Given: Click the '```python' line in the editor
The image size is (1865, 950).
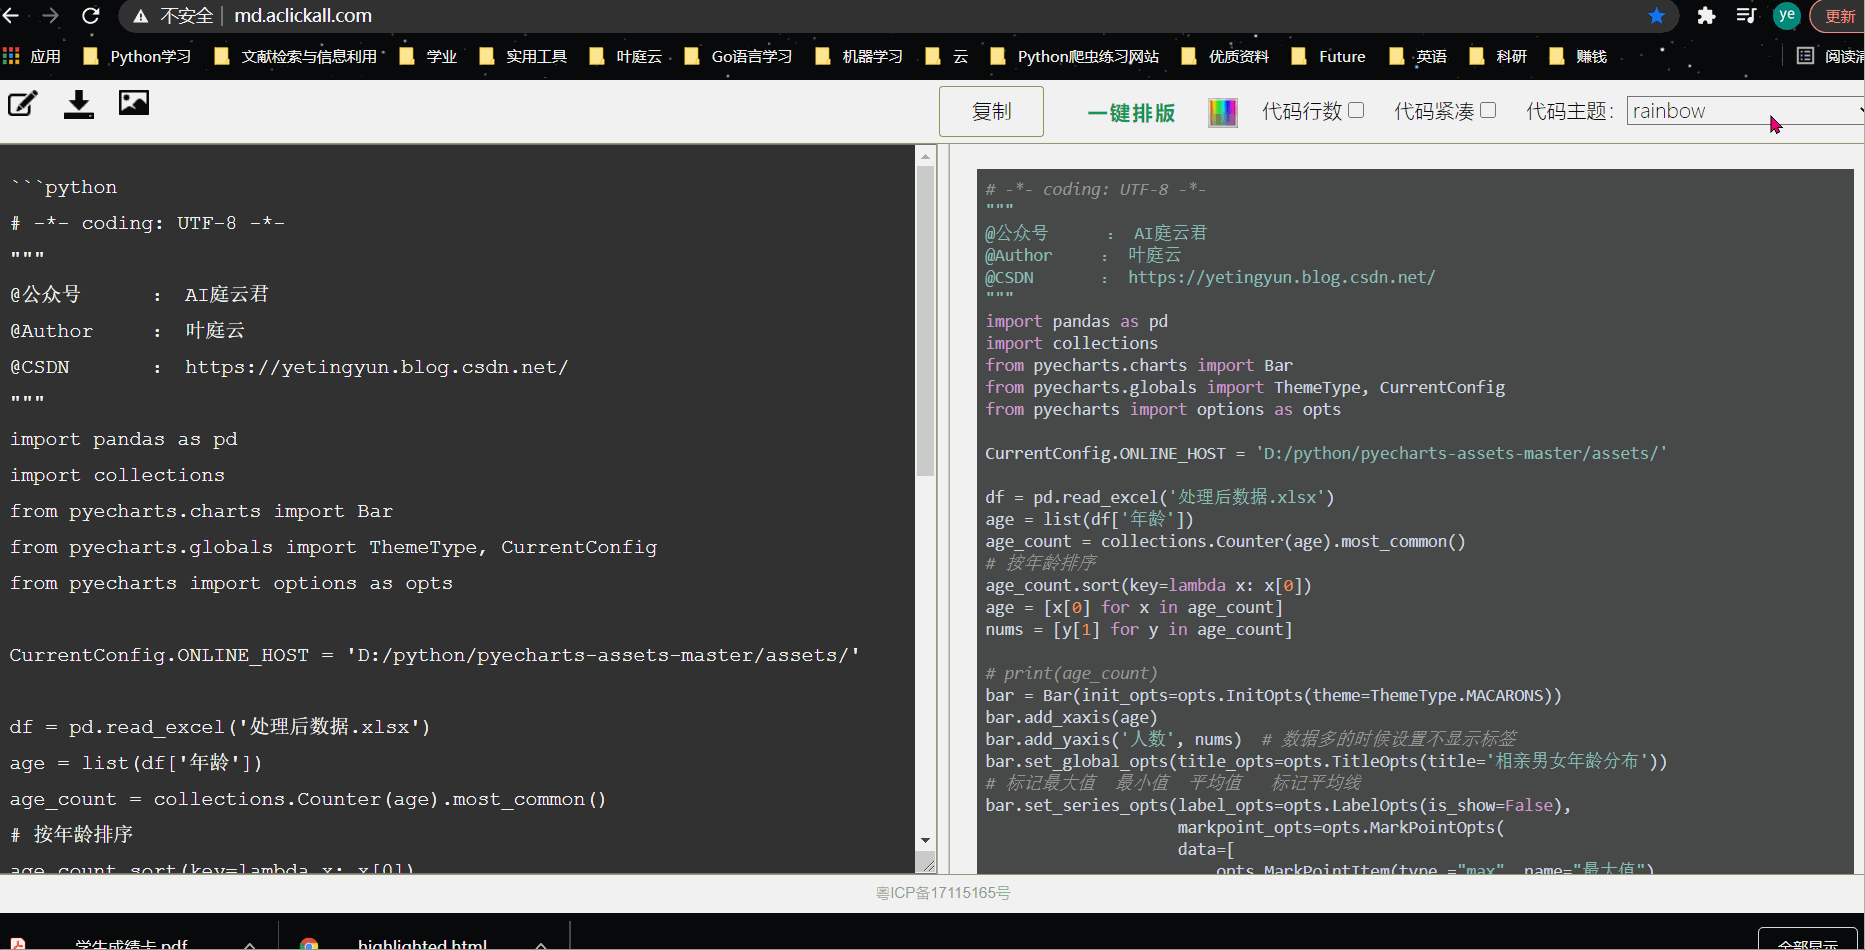Looking at the screenshot, I should pyautogui.click(x=64, y=187).
